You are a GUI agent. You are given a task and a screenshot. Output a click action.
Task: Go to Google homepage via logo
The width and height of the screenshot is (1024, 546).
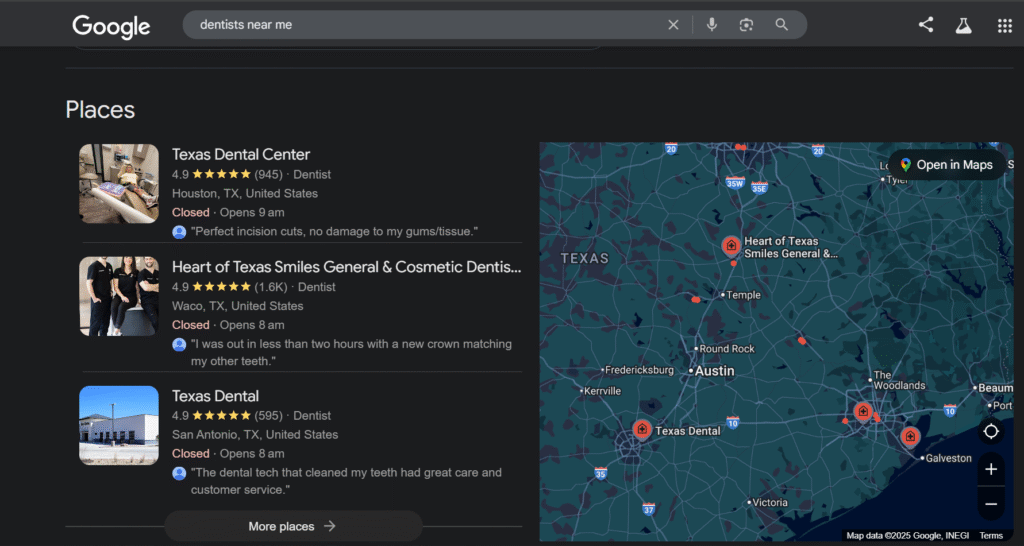click(111, 26)
